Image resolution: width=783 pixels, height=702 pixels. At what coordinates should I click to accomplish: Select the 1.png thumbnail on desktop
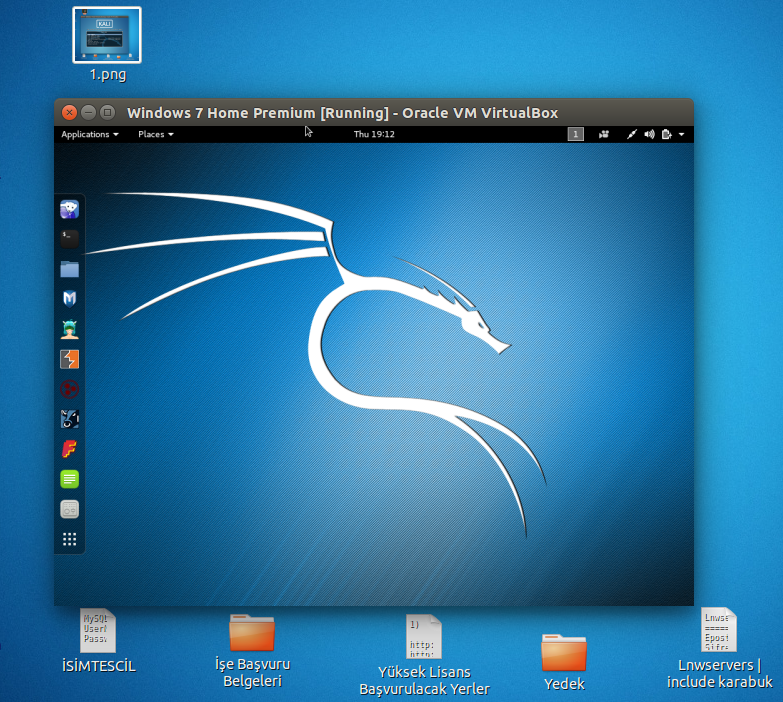click(x=107, y=36)
